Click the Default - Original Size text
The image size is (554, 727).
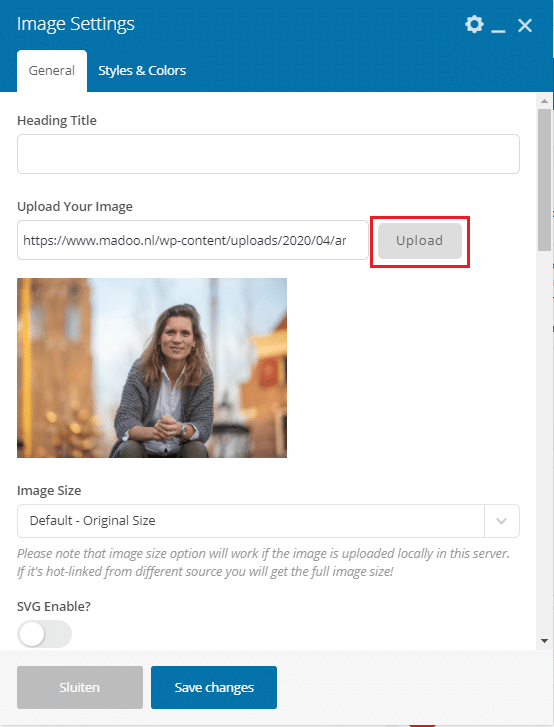pos(92,521)
